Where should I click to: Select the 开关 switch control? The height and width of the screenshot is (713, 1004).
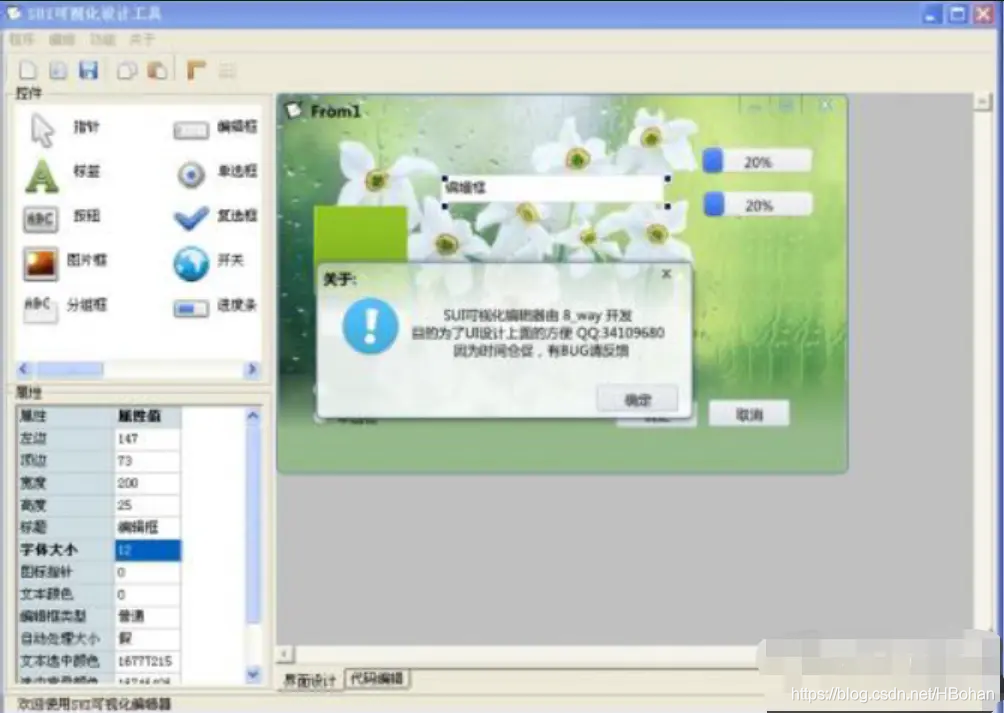tap(209, 262)
